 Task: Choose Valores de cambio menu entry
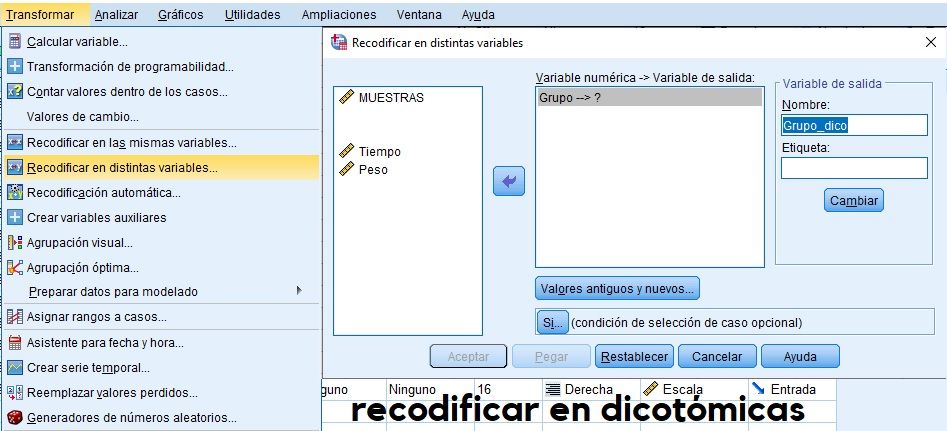[x=83, y=117]
